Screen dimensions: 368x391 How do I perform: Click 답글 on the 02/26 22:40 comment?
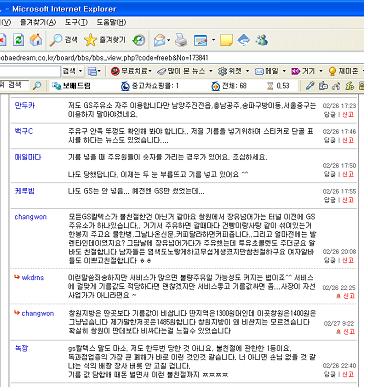click(329, 374)
